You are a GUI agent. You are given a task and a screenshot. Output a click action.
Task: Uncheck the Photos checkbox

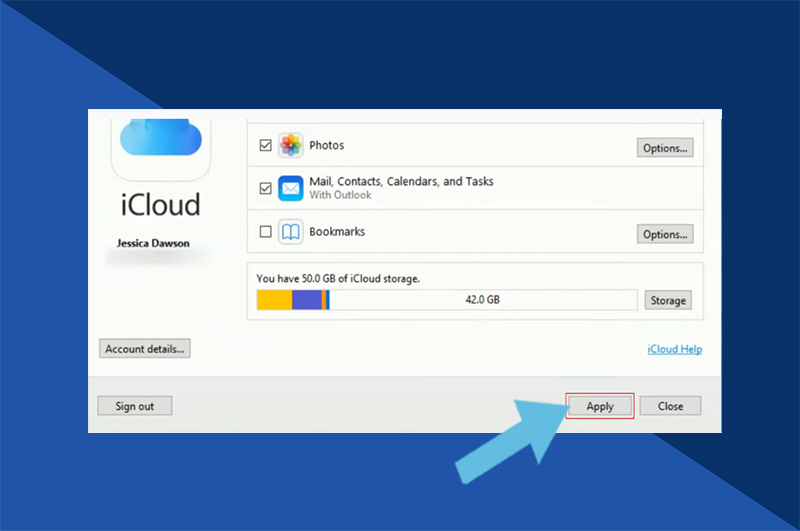coord(265,145)
